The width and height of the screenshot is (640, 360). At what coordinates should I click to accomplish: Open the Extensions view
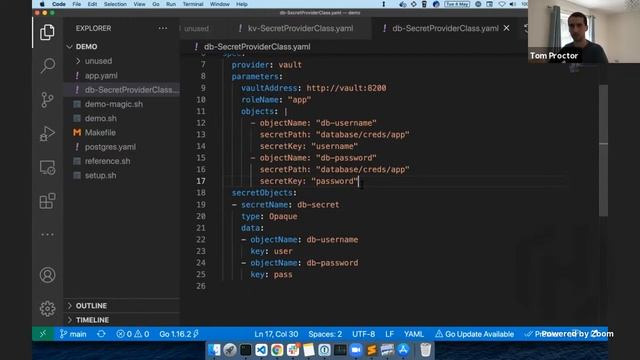coord(47,201)
